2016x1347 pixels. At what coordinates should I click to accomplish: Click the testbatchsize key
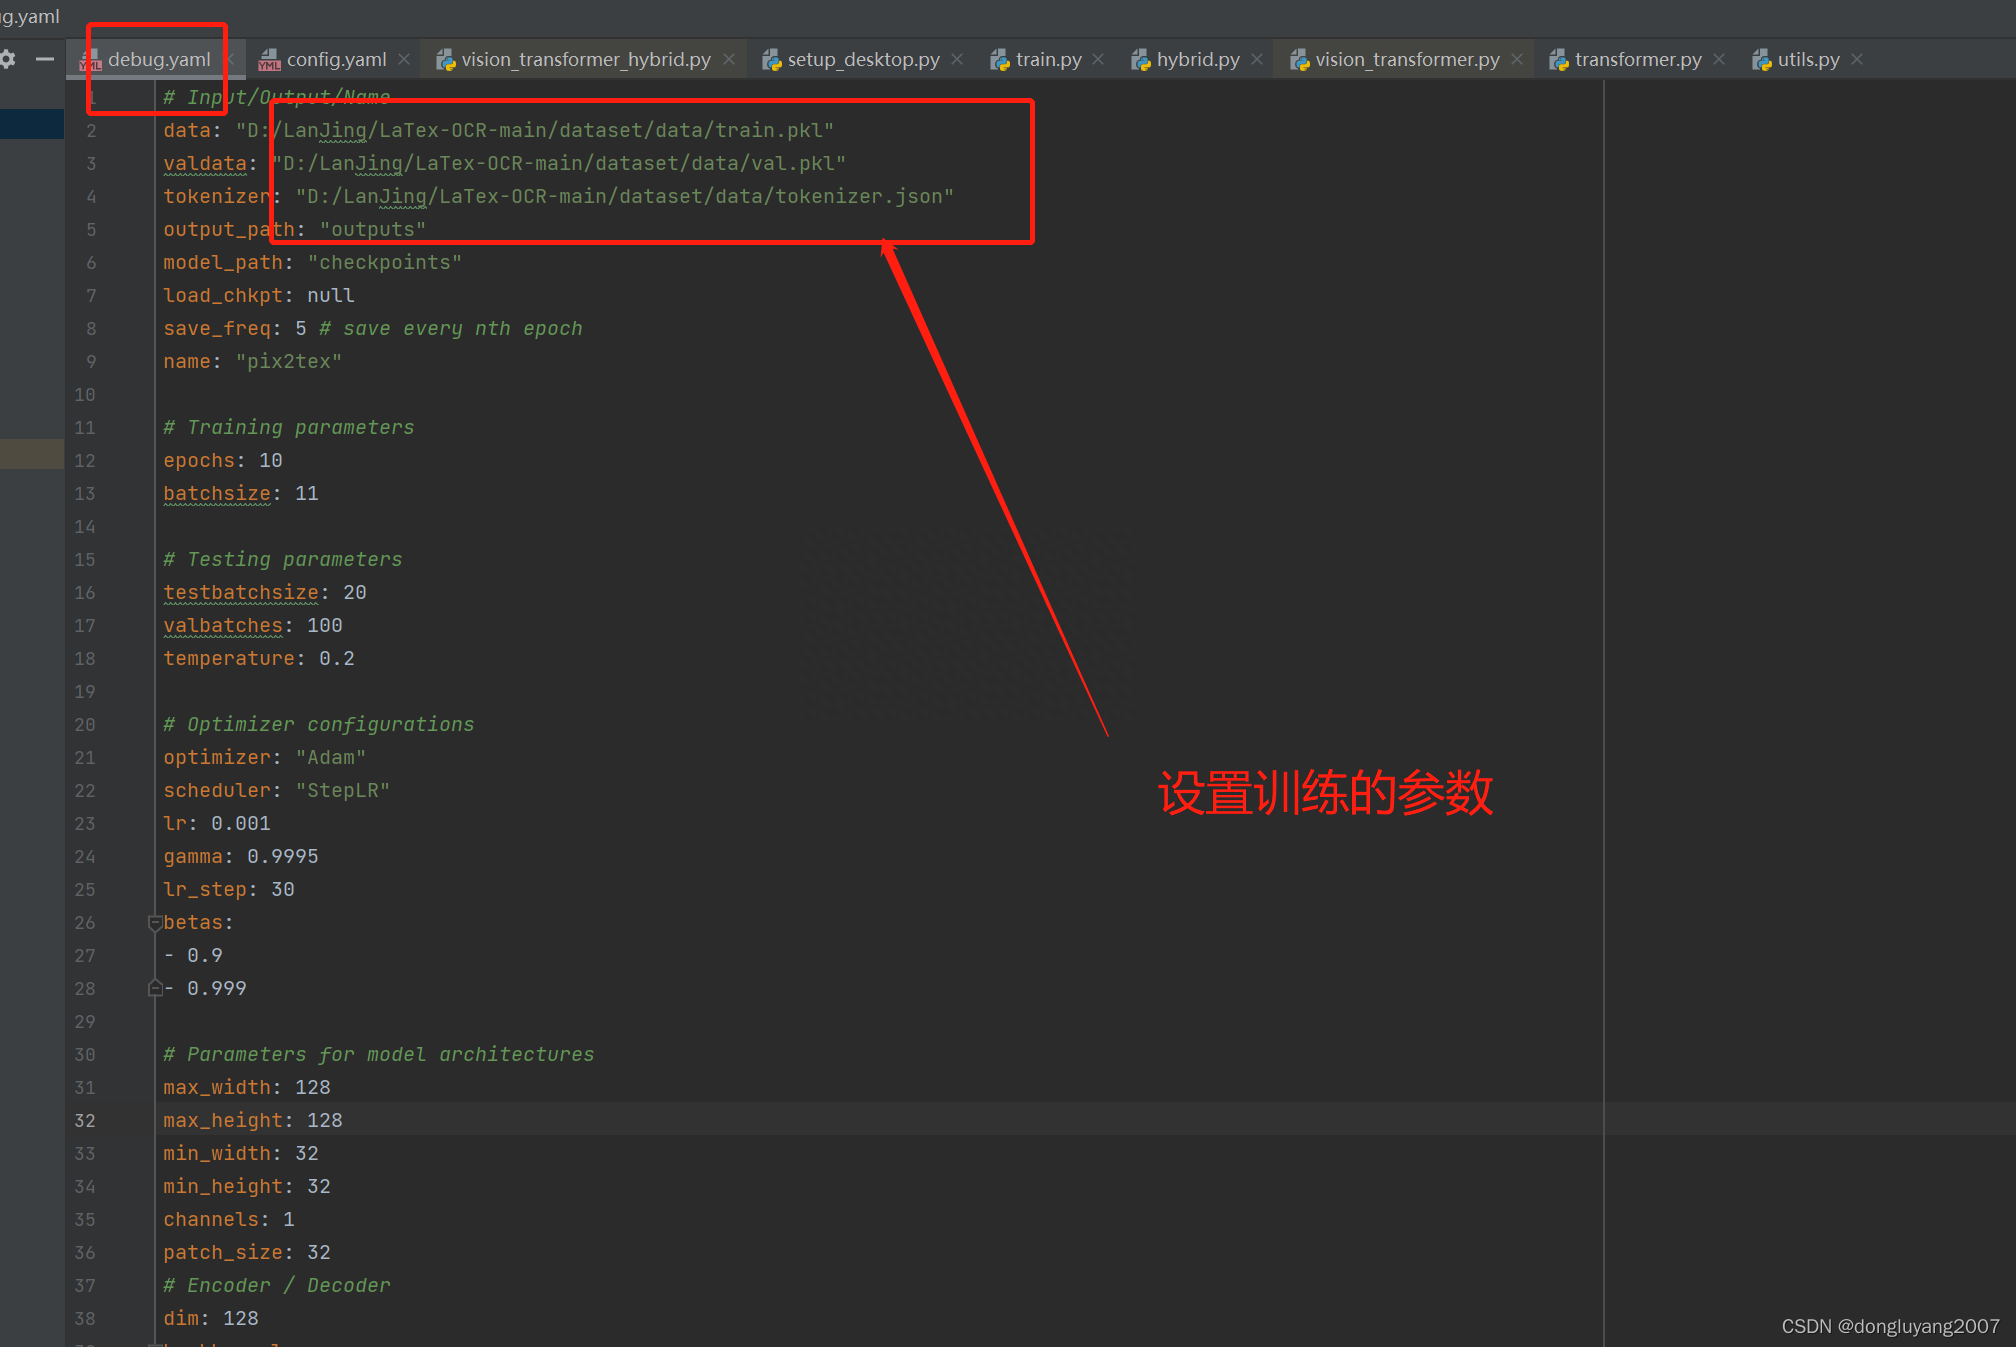241,593
